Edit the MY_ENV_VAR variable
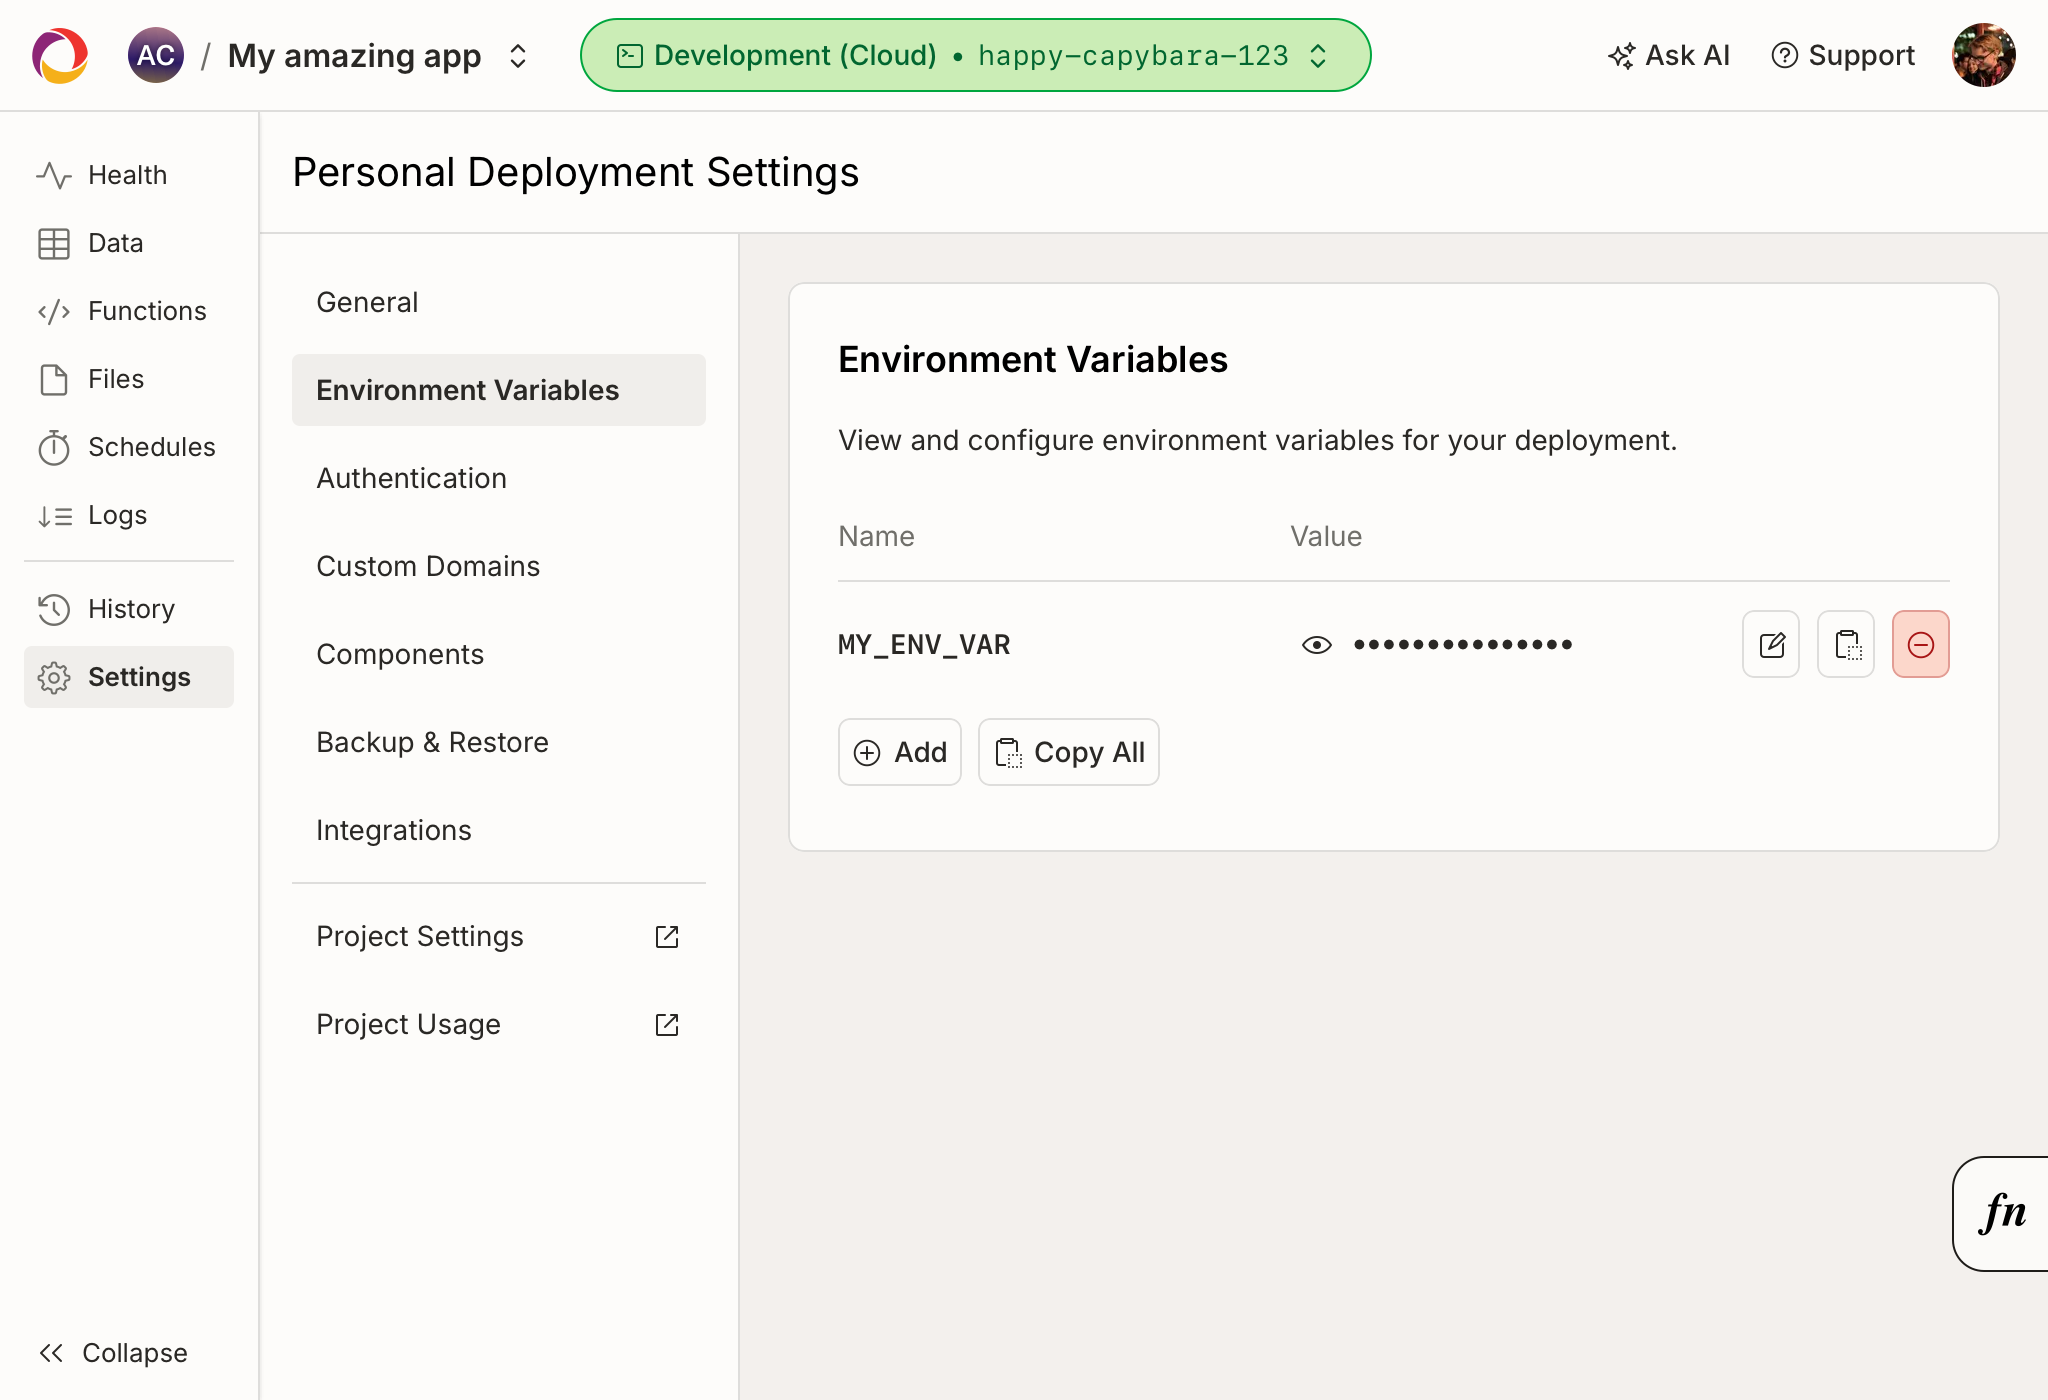Image resolution: width=2048 pixels, height=1400 pixels. coord(1771,644)
